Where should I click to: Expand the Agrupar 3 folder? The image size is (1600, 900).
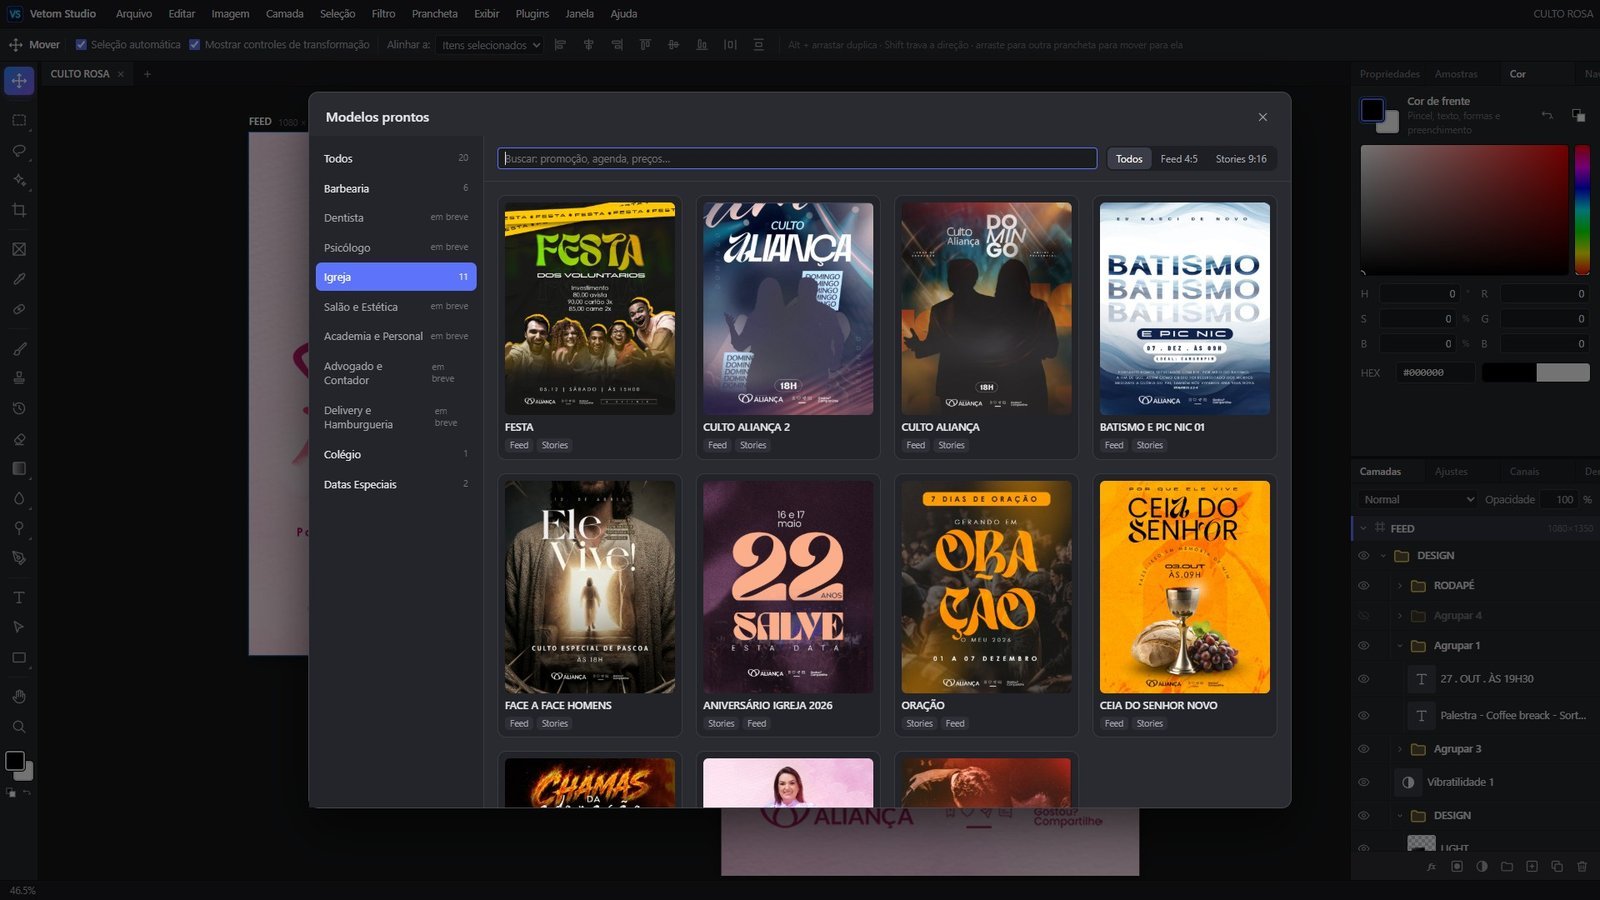click(x=1400, y=749)
